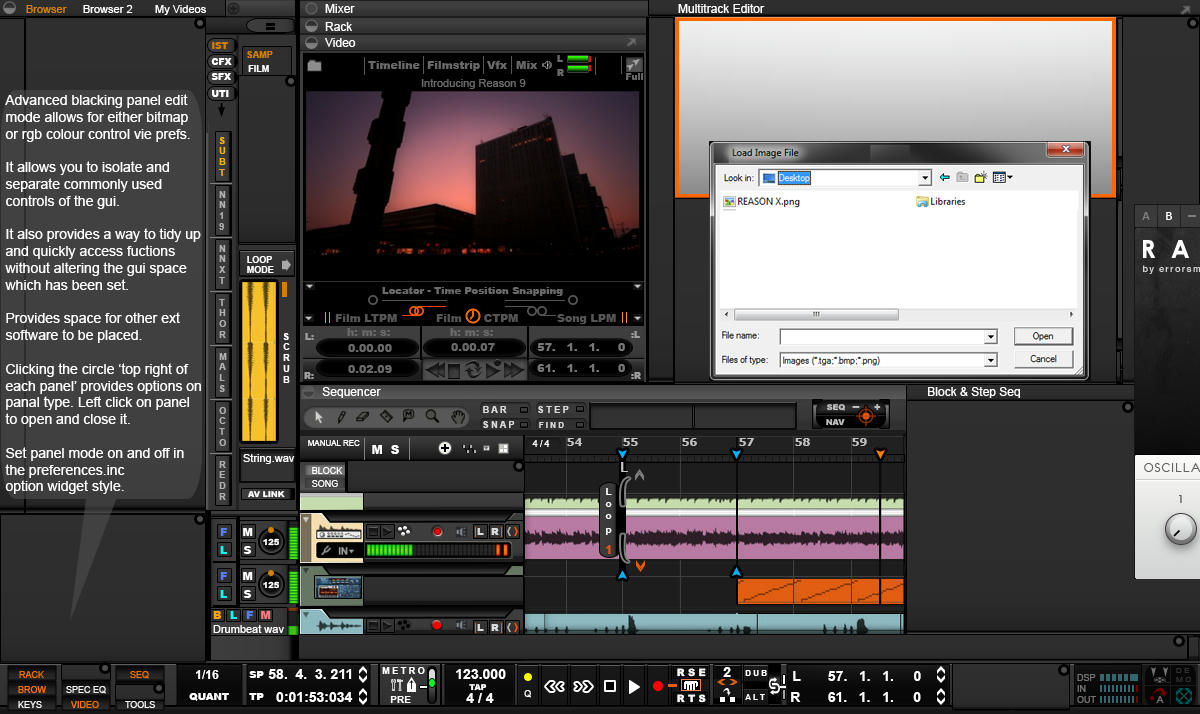Screen dimensions: 1200x714
Task: Toggle the ALT button in transport
Action: tap(756, 696)
